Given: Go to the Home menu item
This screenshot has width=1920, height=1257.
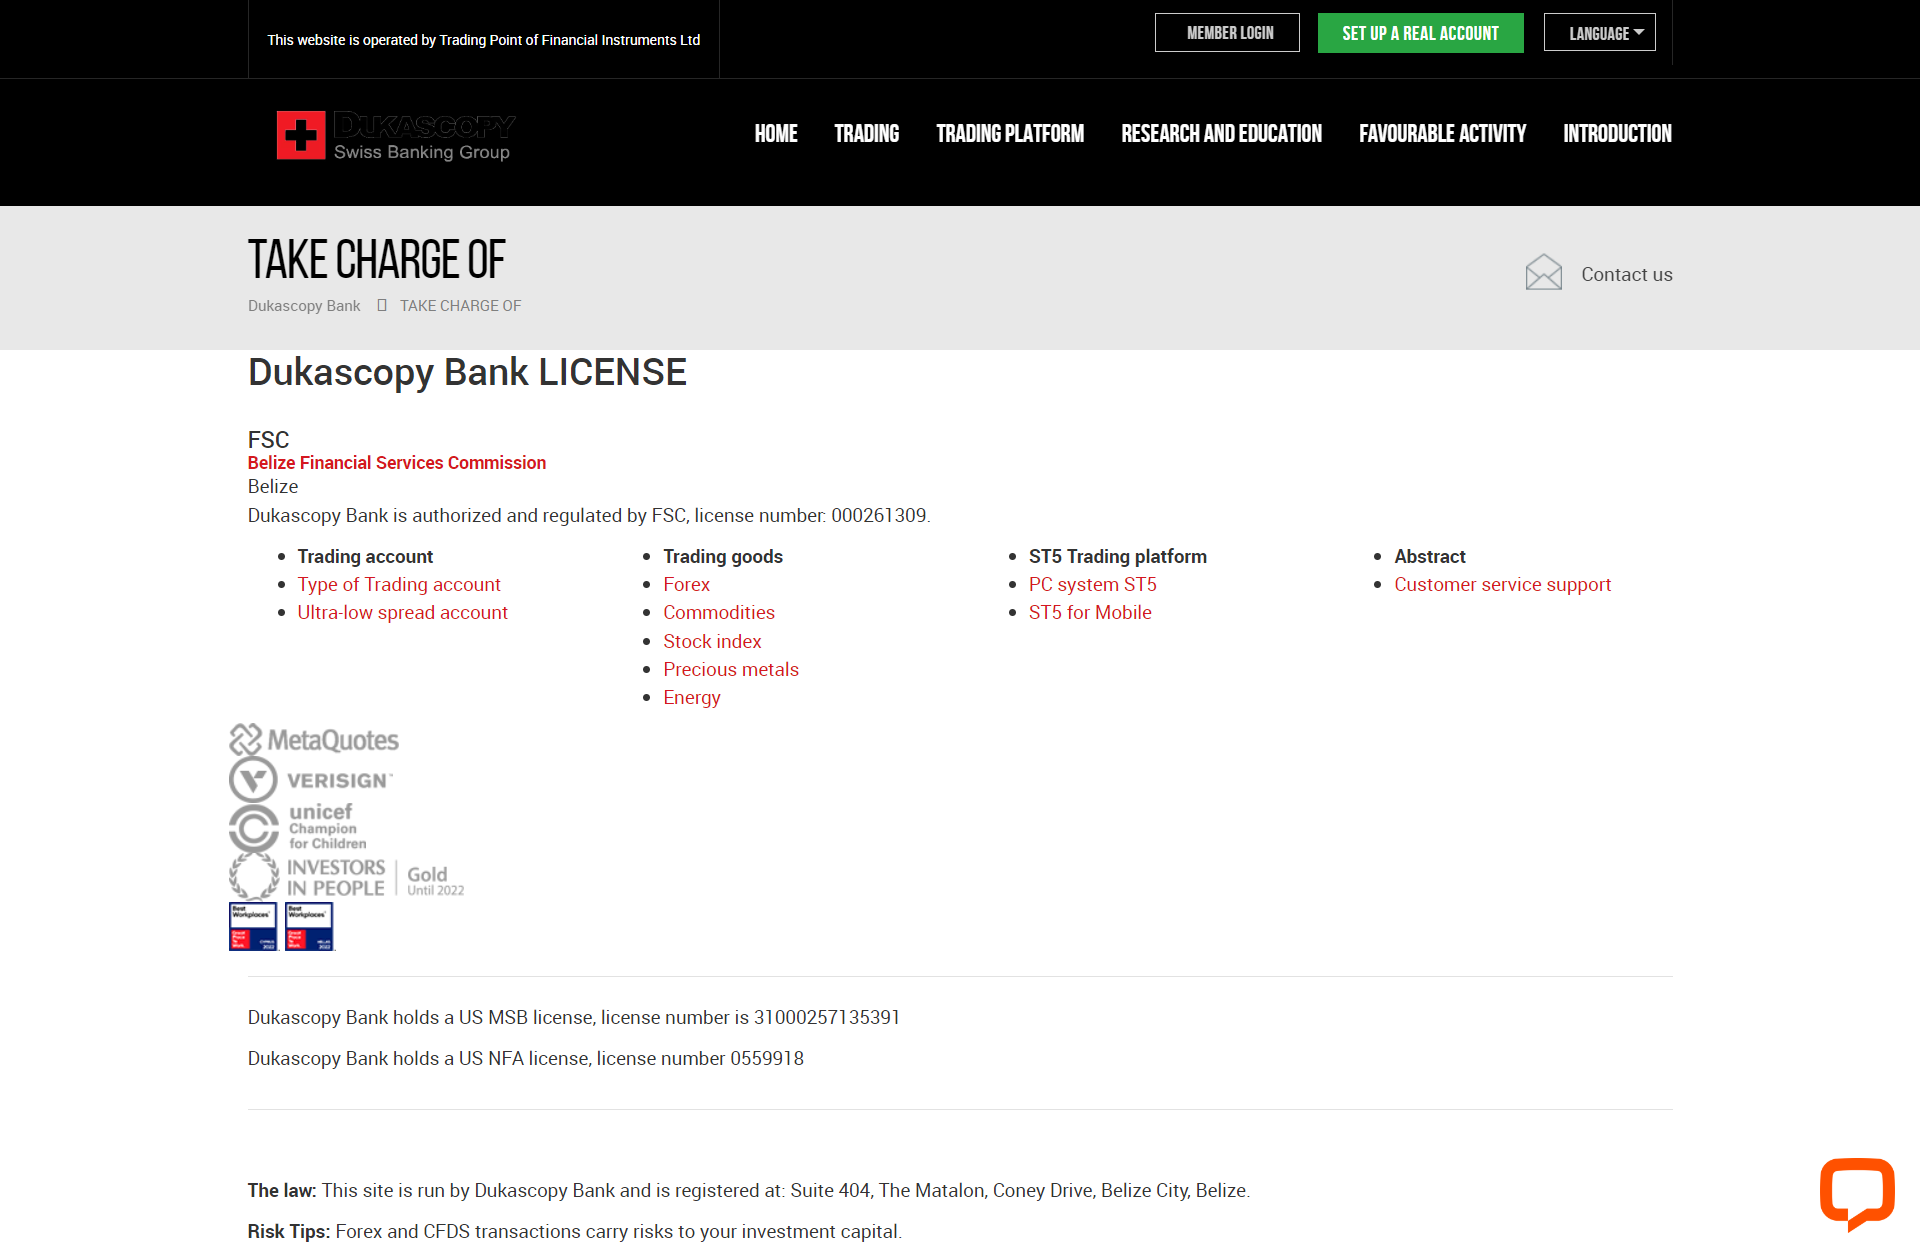Looking at the screenshot, I should point(776,134).
